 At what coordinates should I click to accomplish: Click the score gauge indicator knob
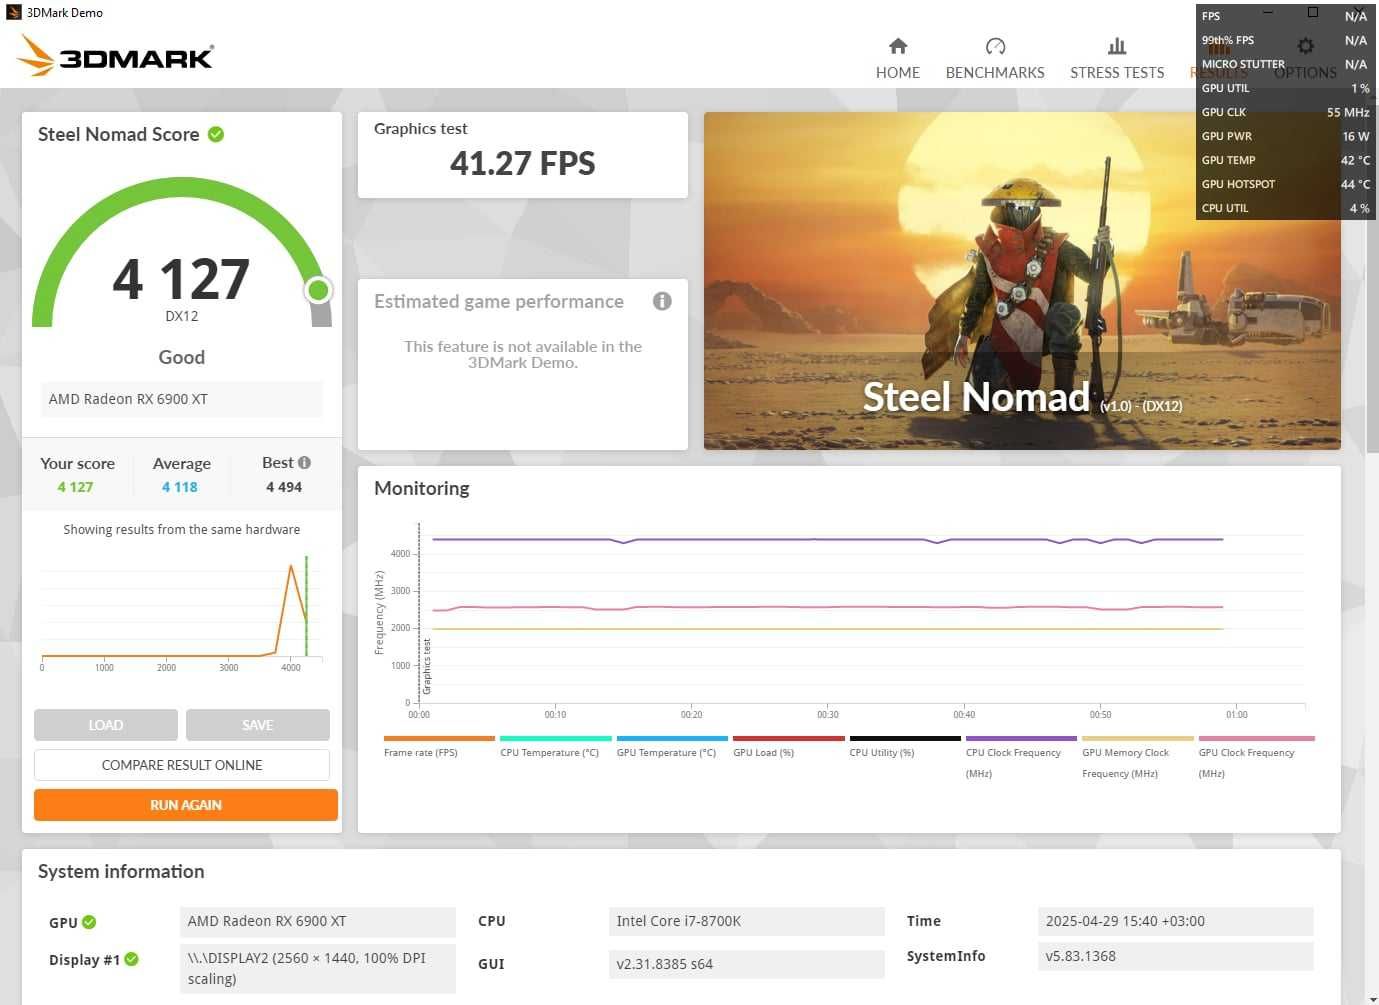pyautogui.click(x=318, y=290)
